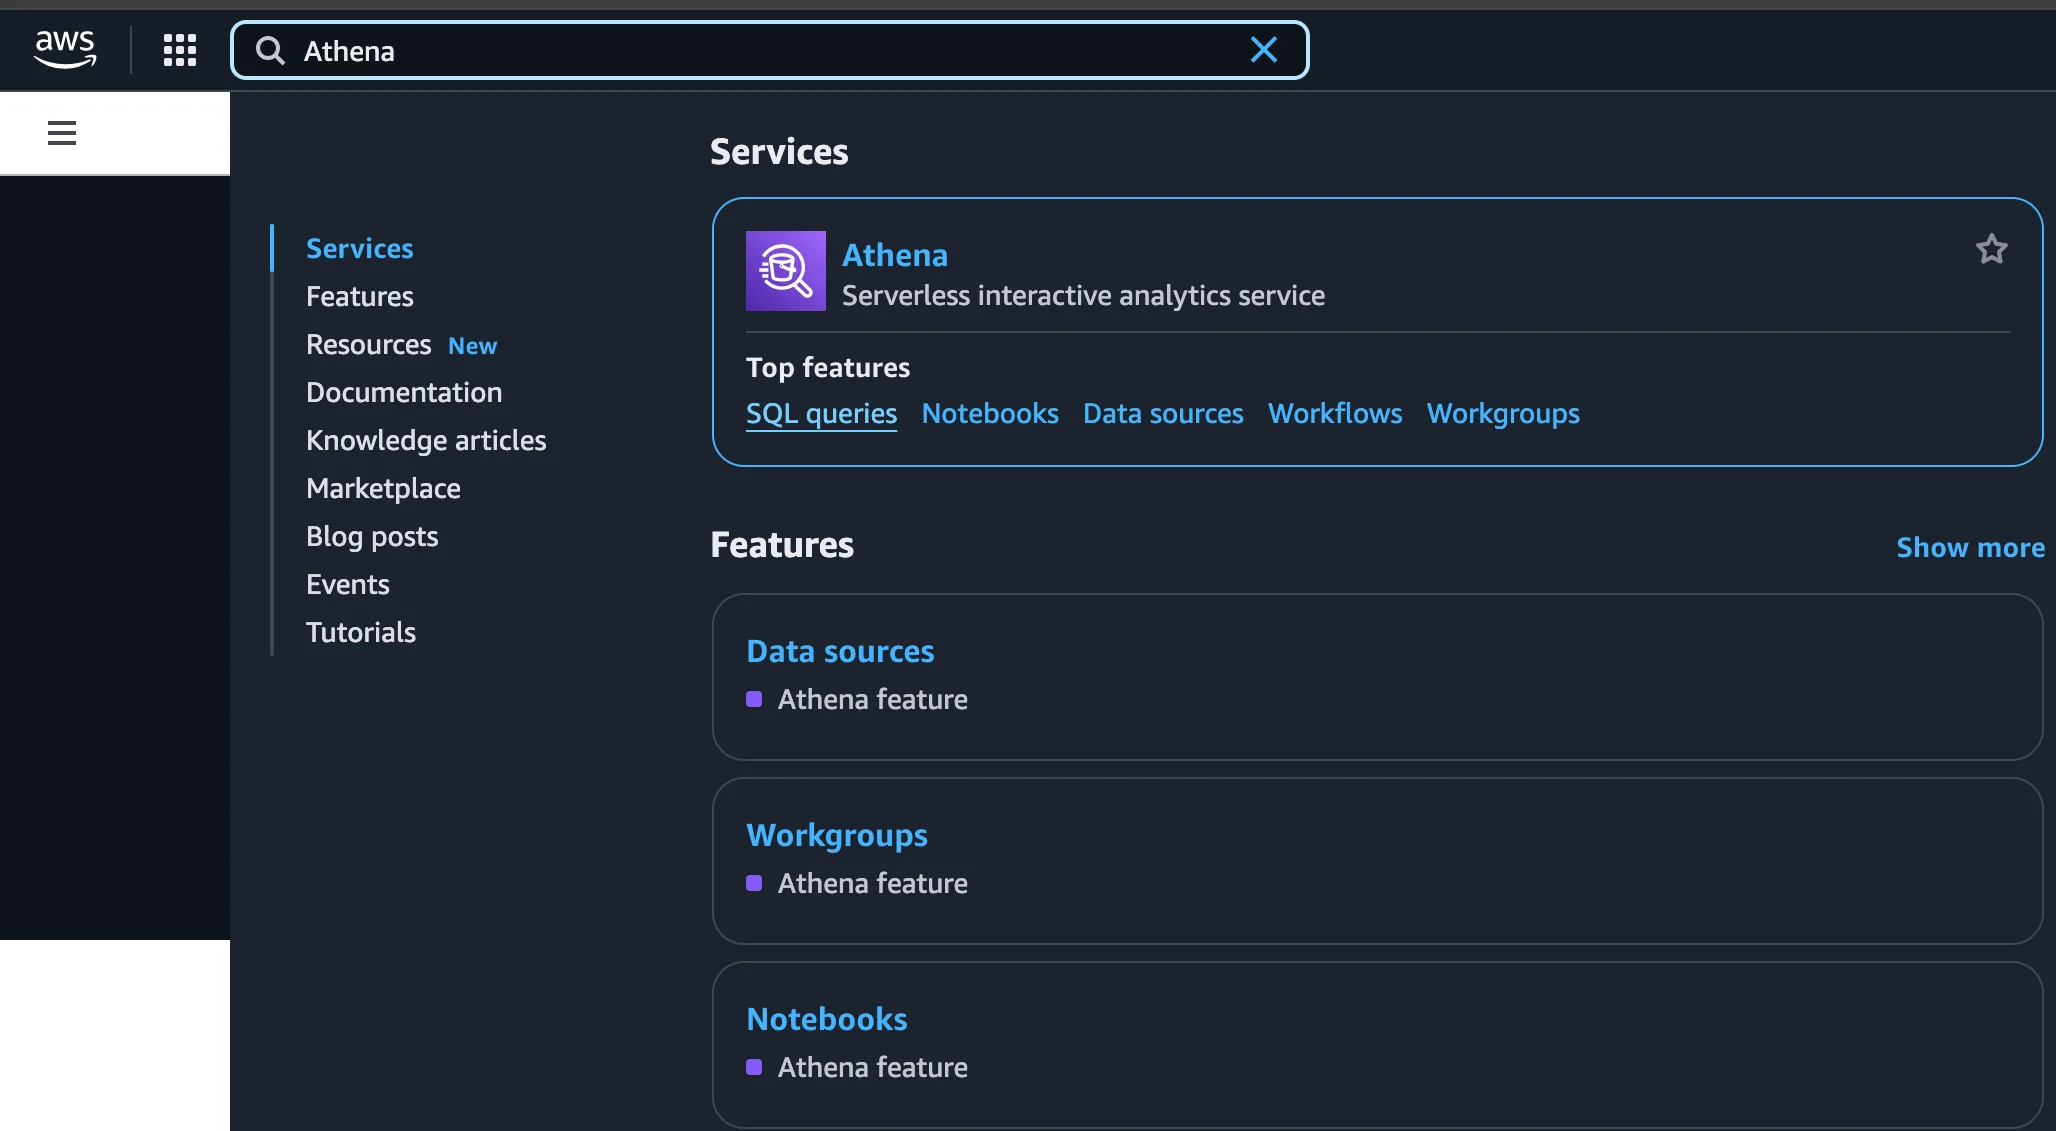Click the Athena service icon

point(785,271)
